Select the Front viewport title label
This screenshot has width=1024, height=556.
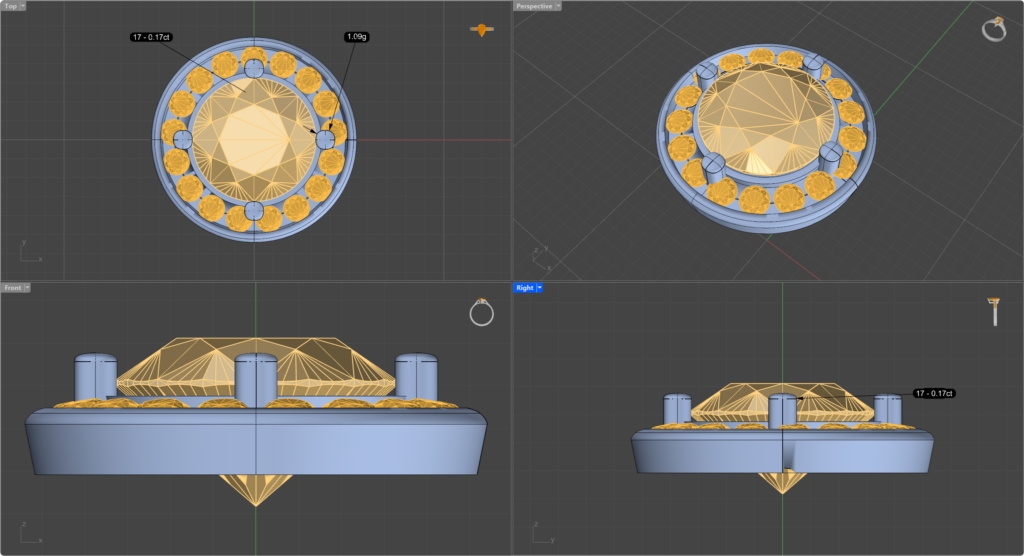pos(12,288)
